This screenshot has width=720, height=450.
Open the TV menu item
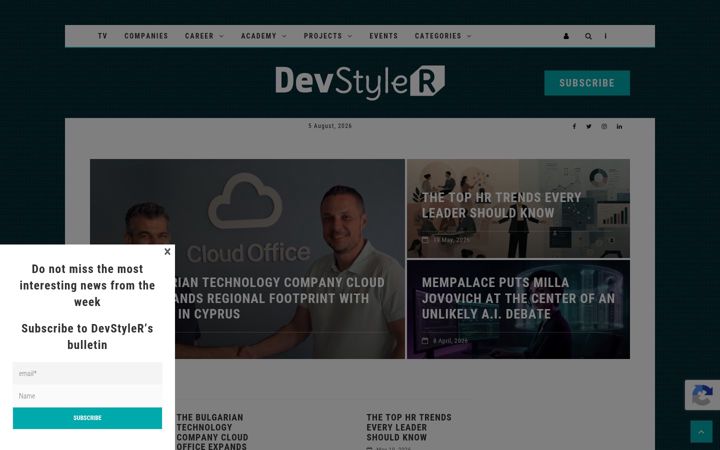(x=102, y=36)
